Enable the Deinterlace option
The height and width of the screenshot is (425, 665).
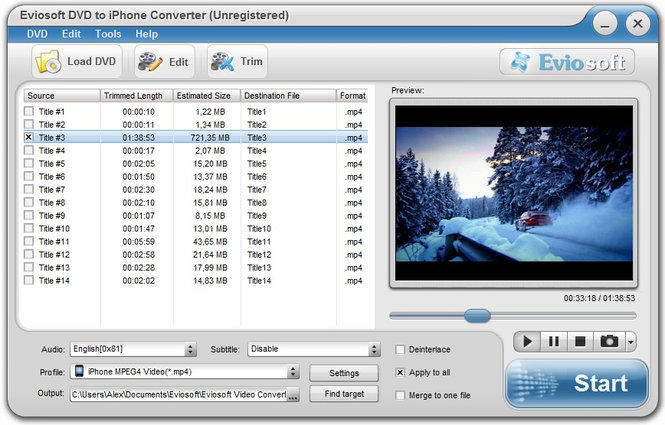click(400, 350)
